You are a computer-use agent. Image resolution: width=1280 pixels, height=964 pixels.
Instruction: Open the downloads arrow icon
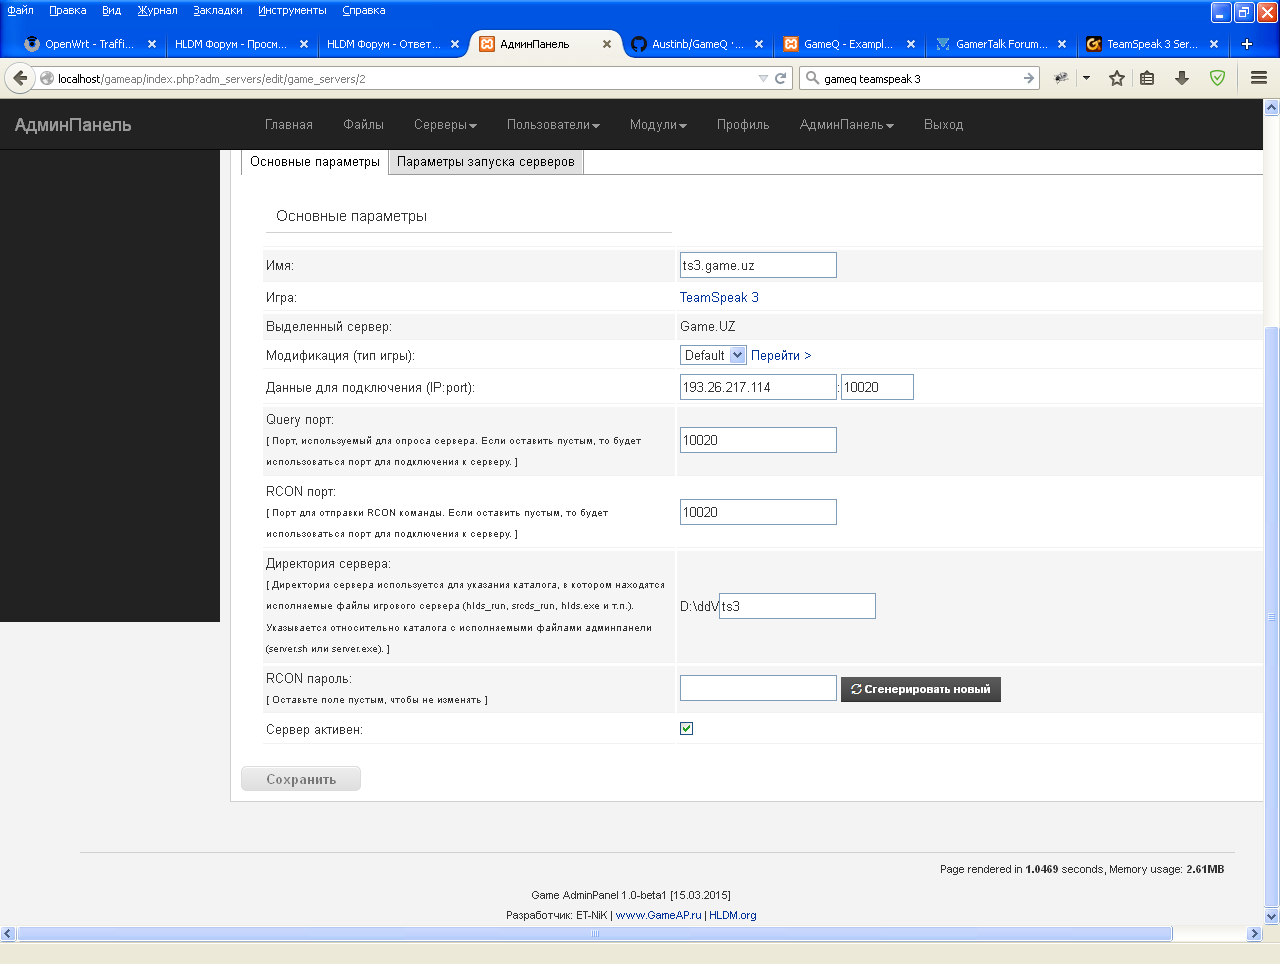tap(1182, 78)
